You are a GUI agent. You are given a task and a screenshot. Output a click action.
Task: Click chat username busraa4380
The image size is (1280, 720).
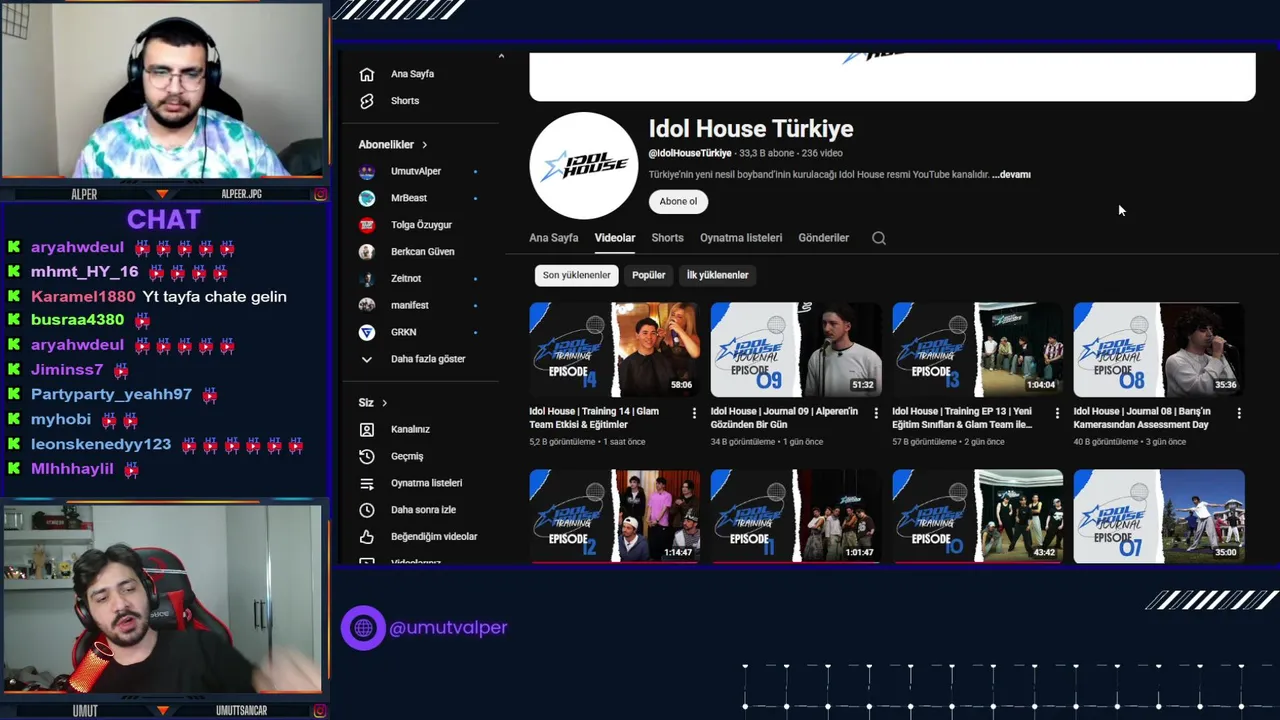click(77, 320)
